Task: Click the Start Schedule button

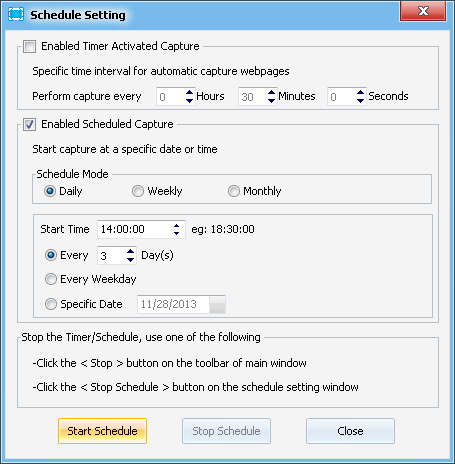Action: pos(102,431)
